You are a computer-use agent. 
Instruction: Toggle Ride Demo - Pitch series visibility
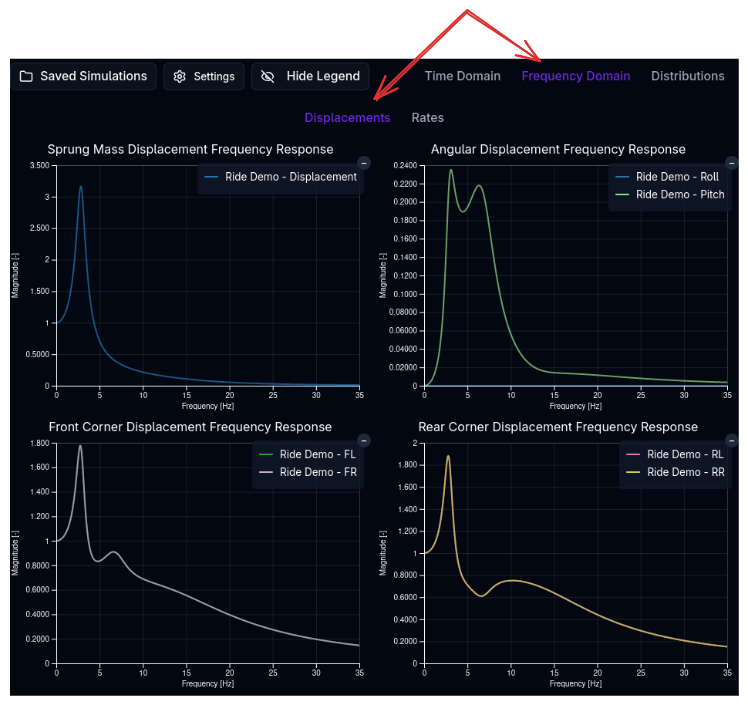click(x=669, y=195)
